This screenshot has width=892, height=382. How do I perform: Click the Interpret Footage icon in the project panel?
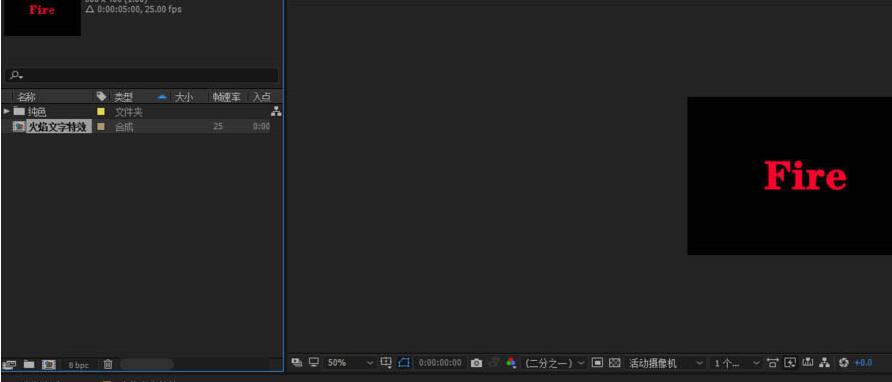(9, 364)
